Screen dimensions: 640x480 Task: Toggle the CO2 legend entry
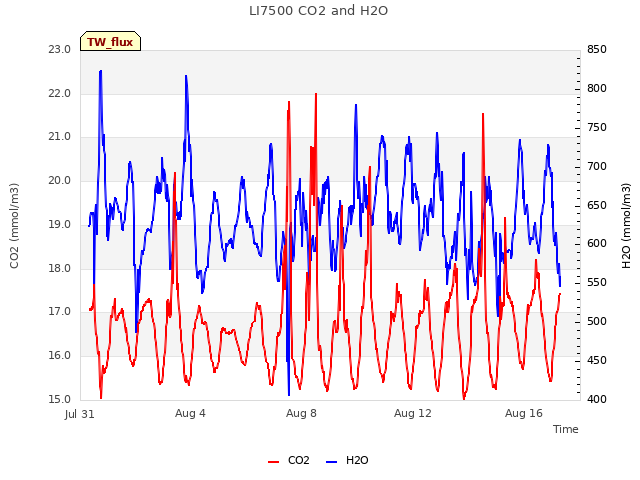[288, 460]
